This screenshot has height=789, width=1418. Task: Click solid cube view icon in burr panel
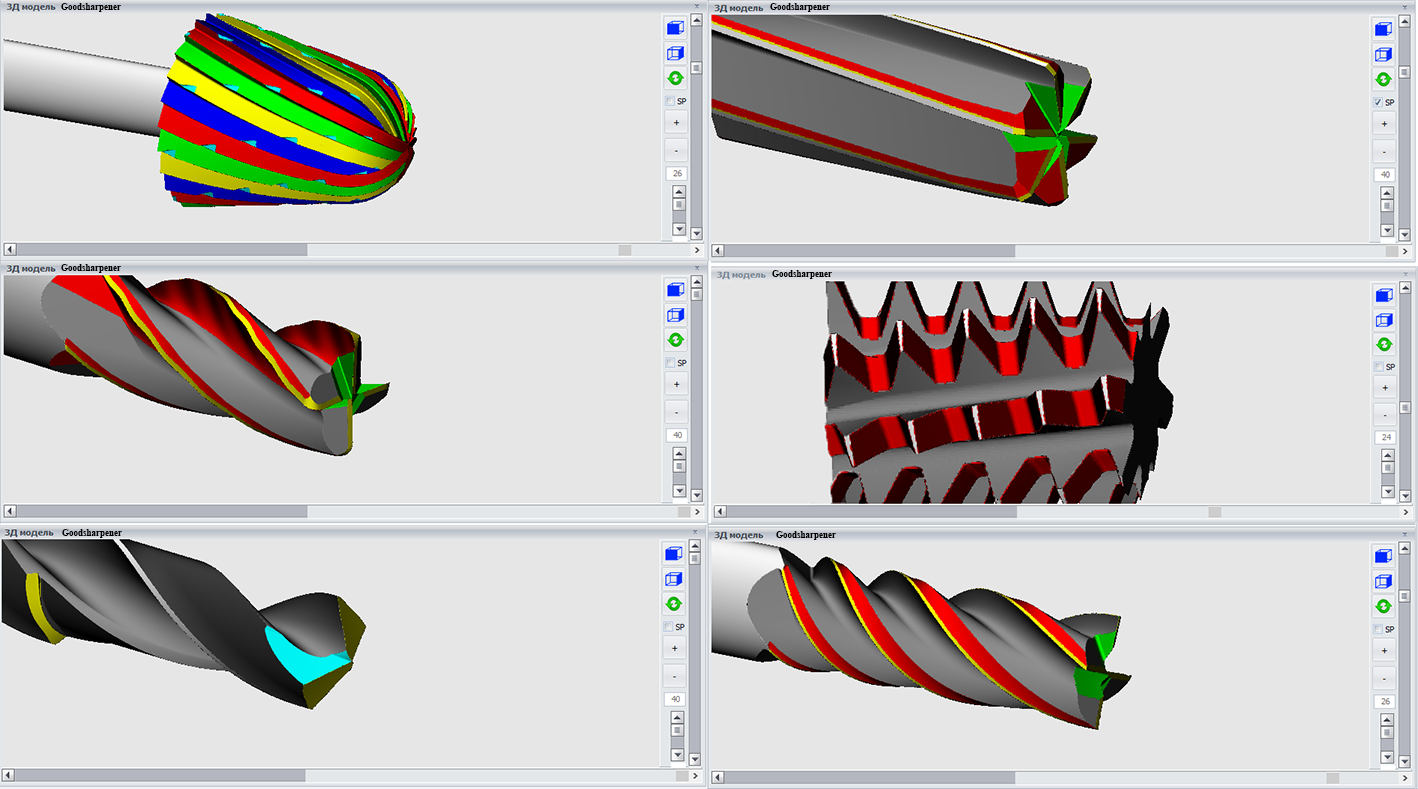click(x=676, y=27)
